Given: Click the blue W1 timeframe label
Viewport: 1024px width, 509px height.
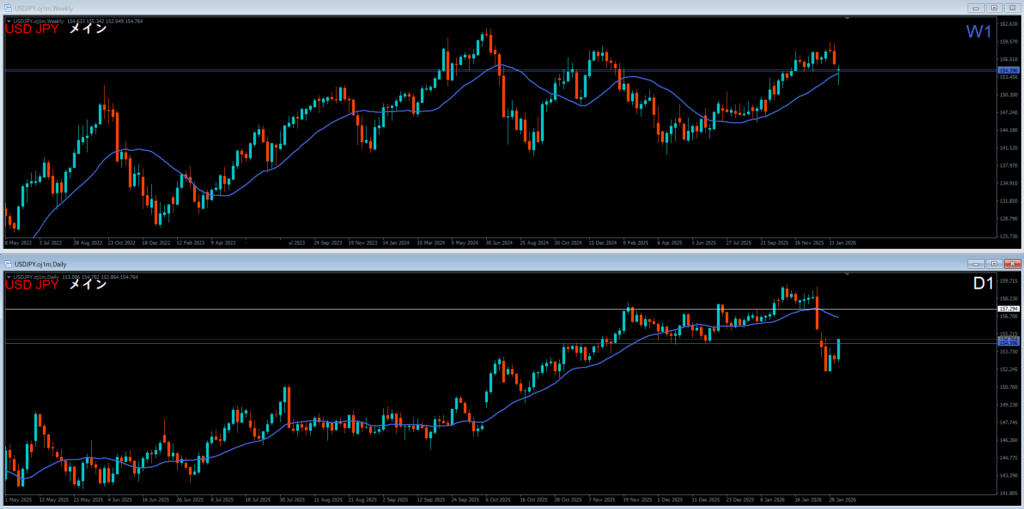Looking at the screenshot, I should click(978, 33).
